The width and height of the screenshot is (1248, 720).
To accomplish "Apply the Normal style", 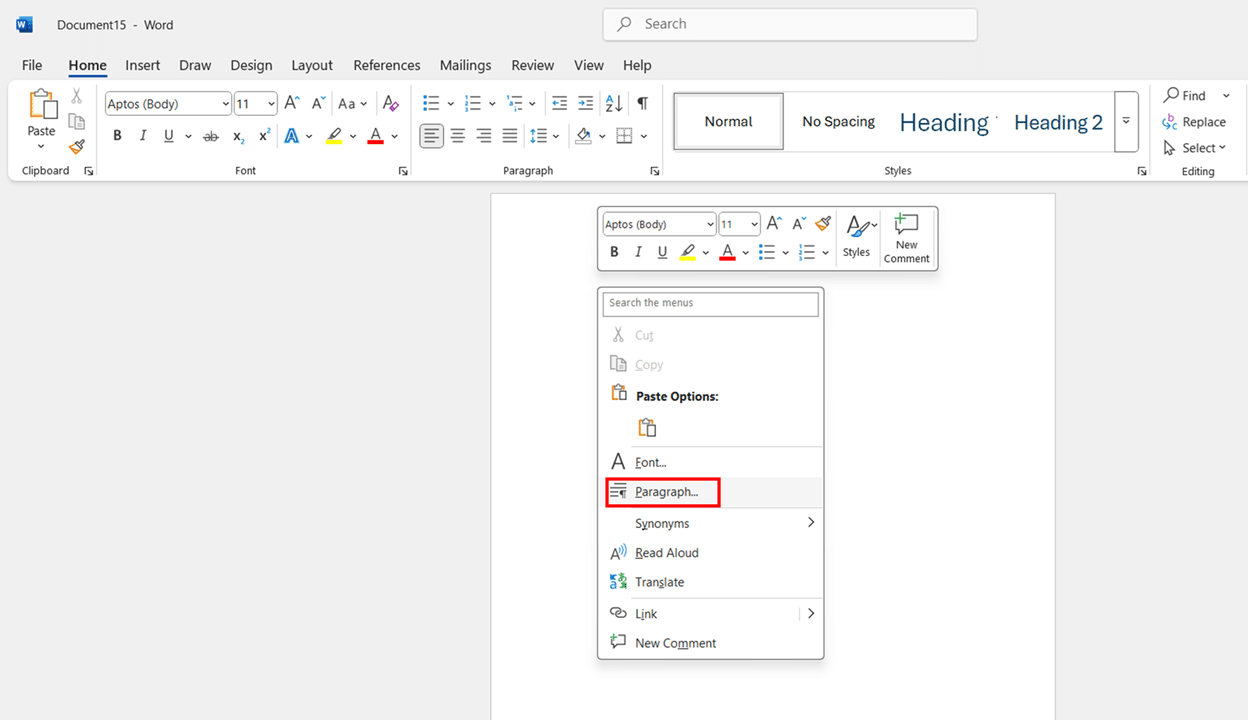I will point(728,122).
